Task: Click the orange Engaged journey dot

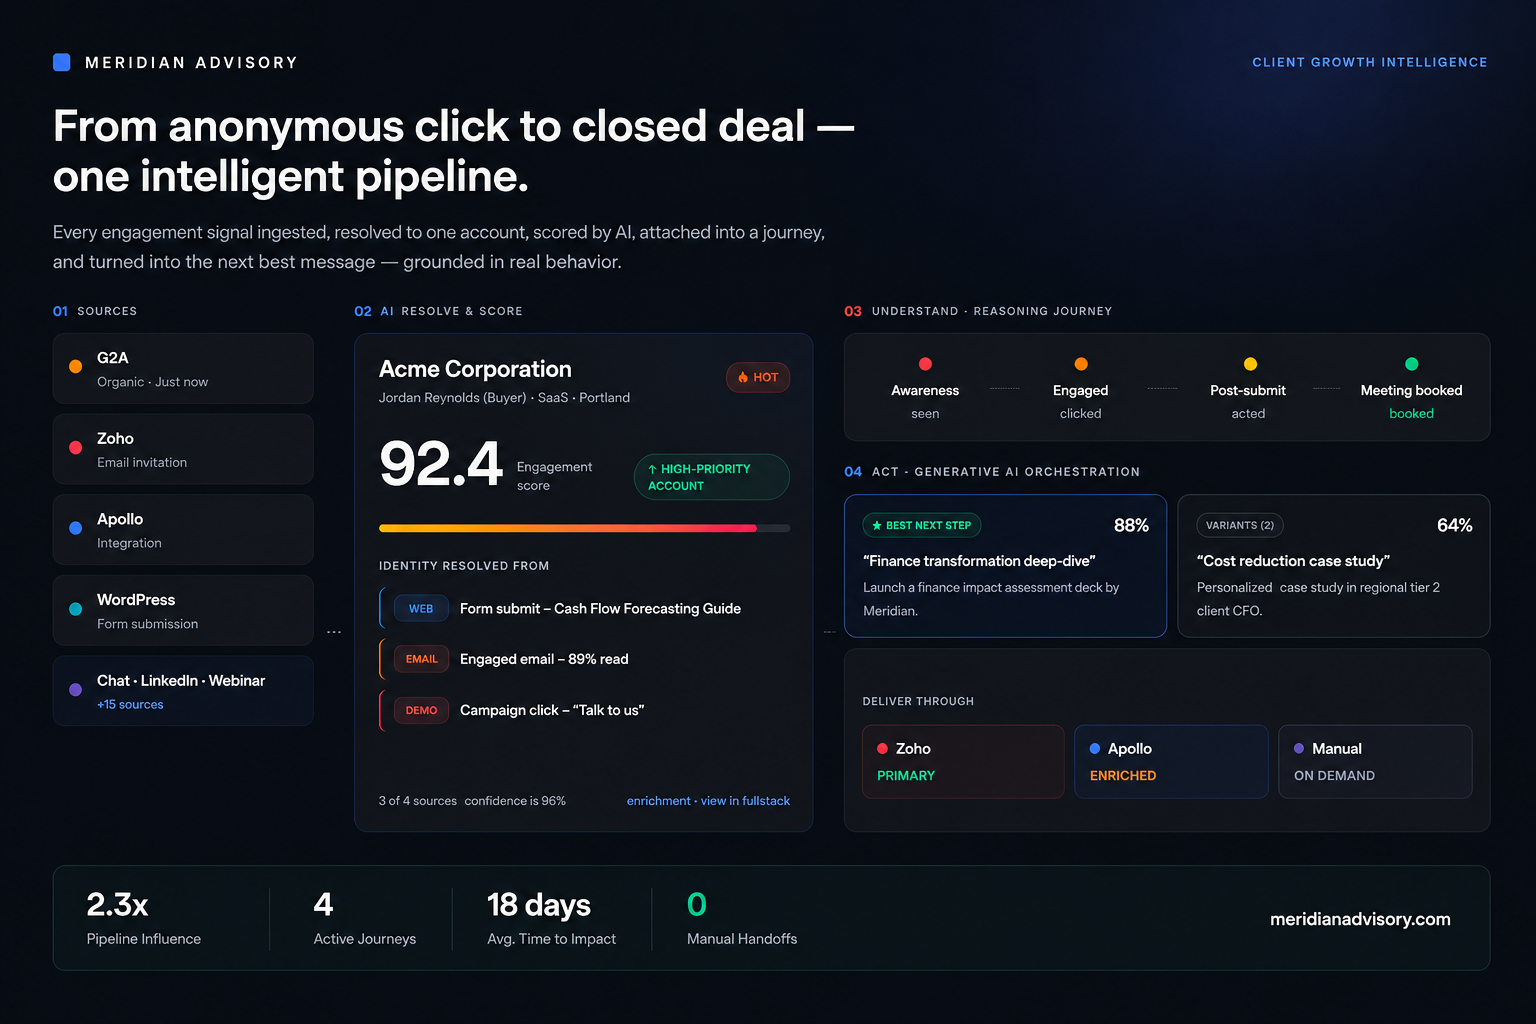Action: [1081, 364]
